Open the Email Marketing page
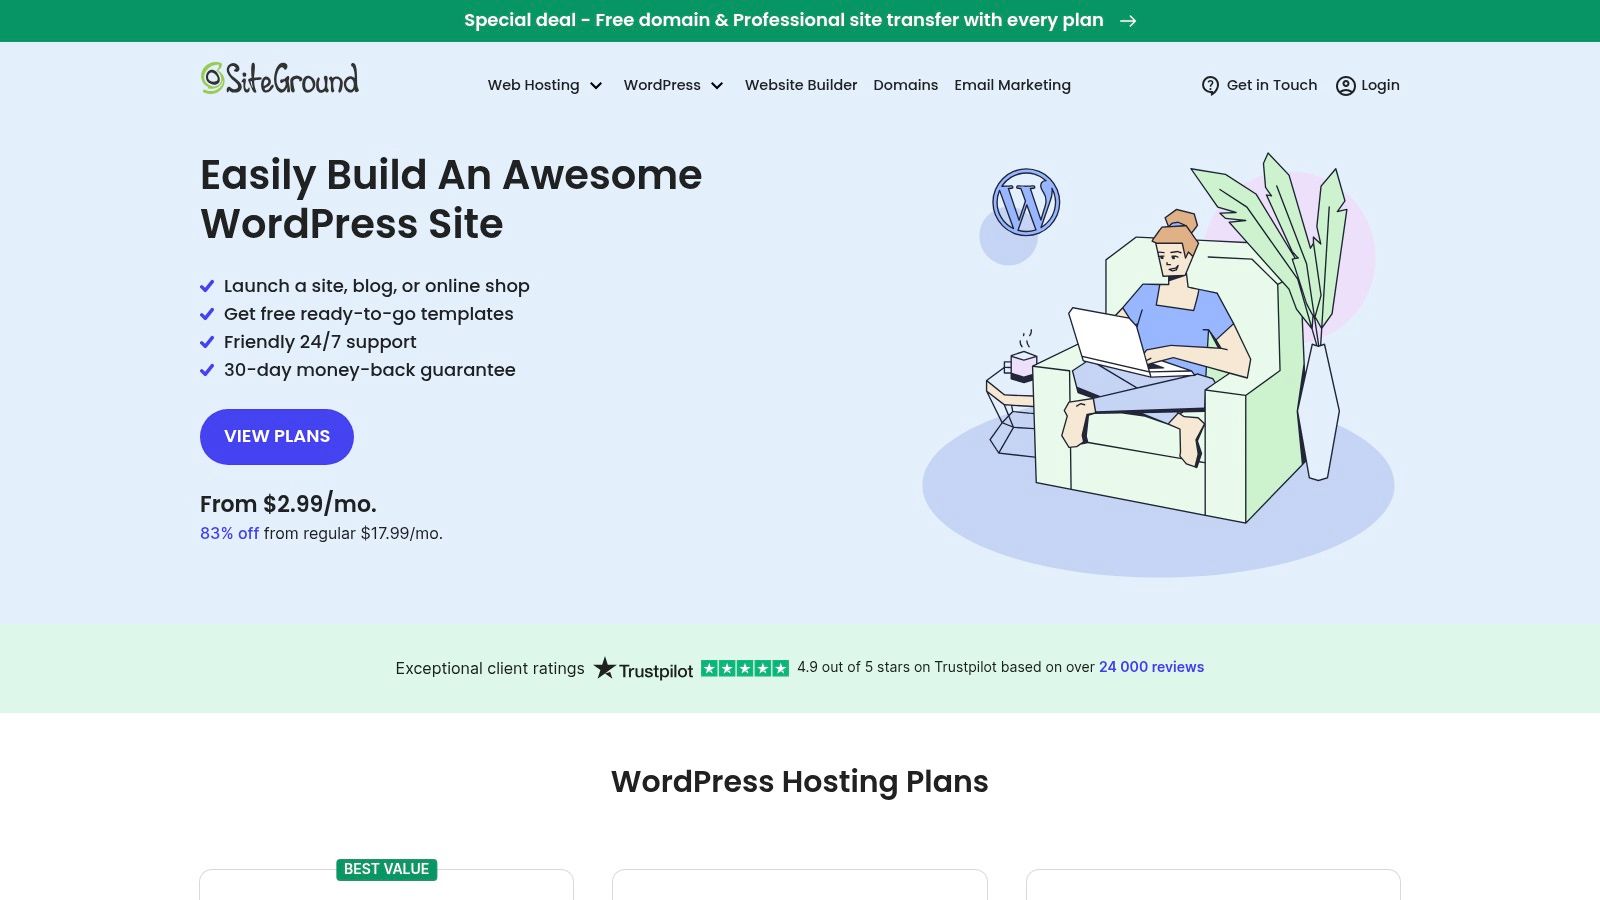The height and width of the screenshot is (900, 1600). (1013, 85)
